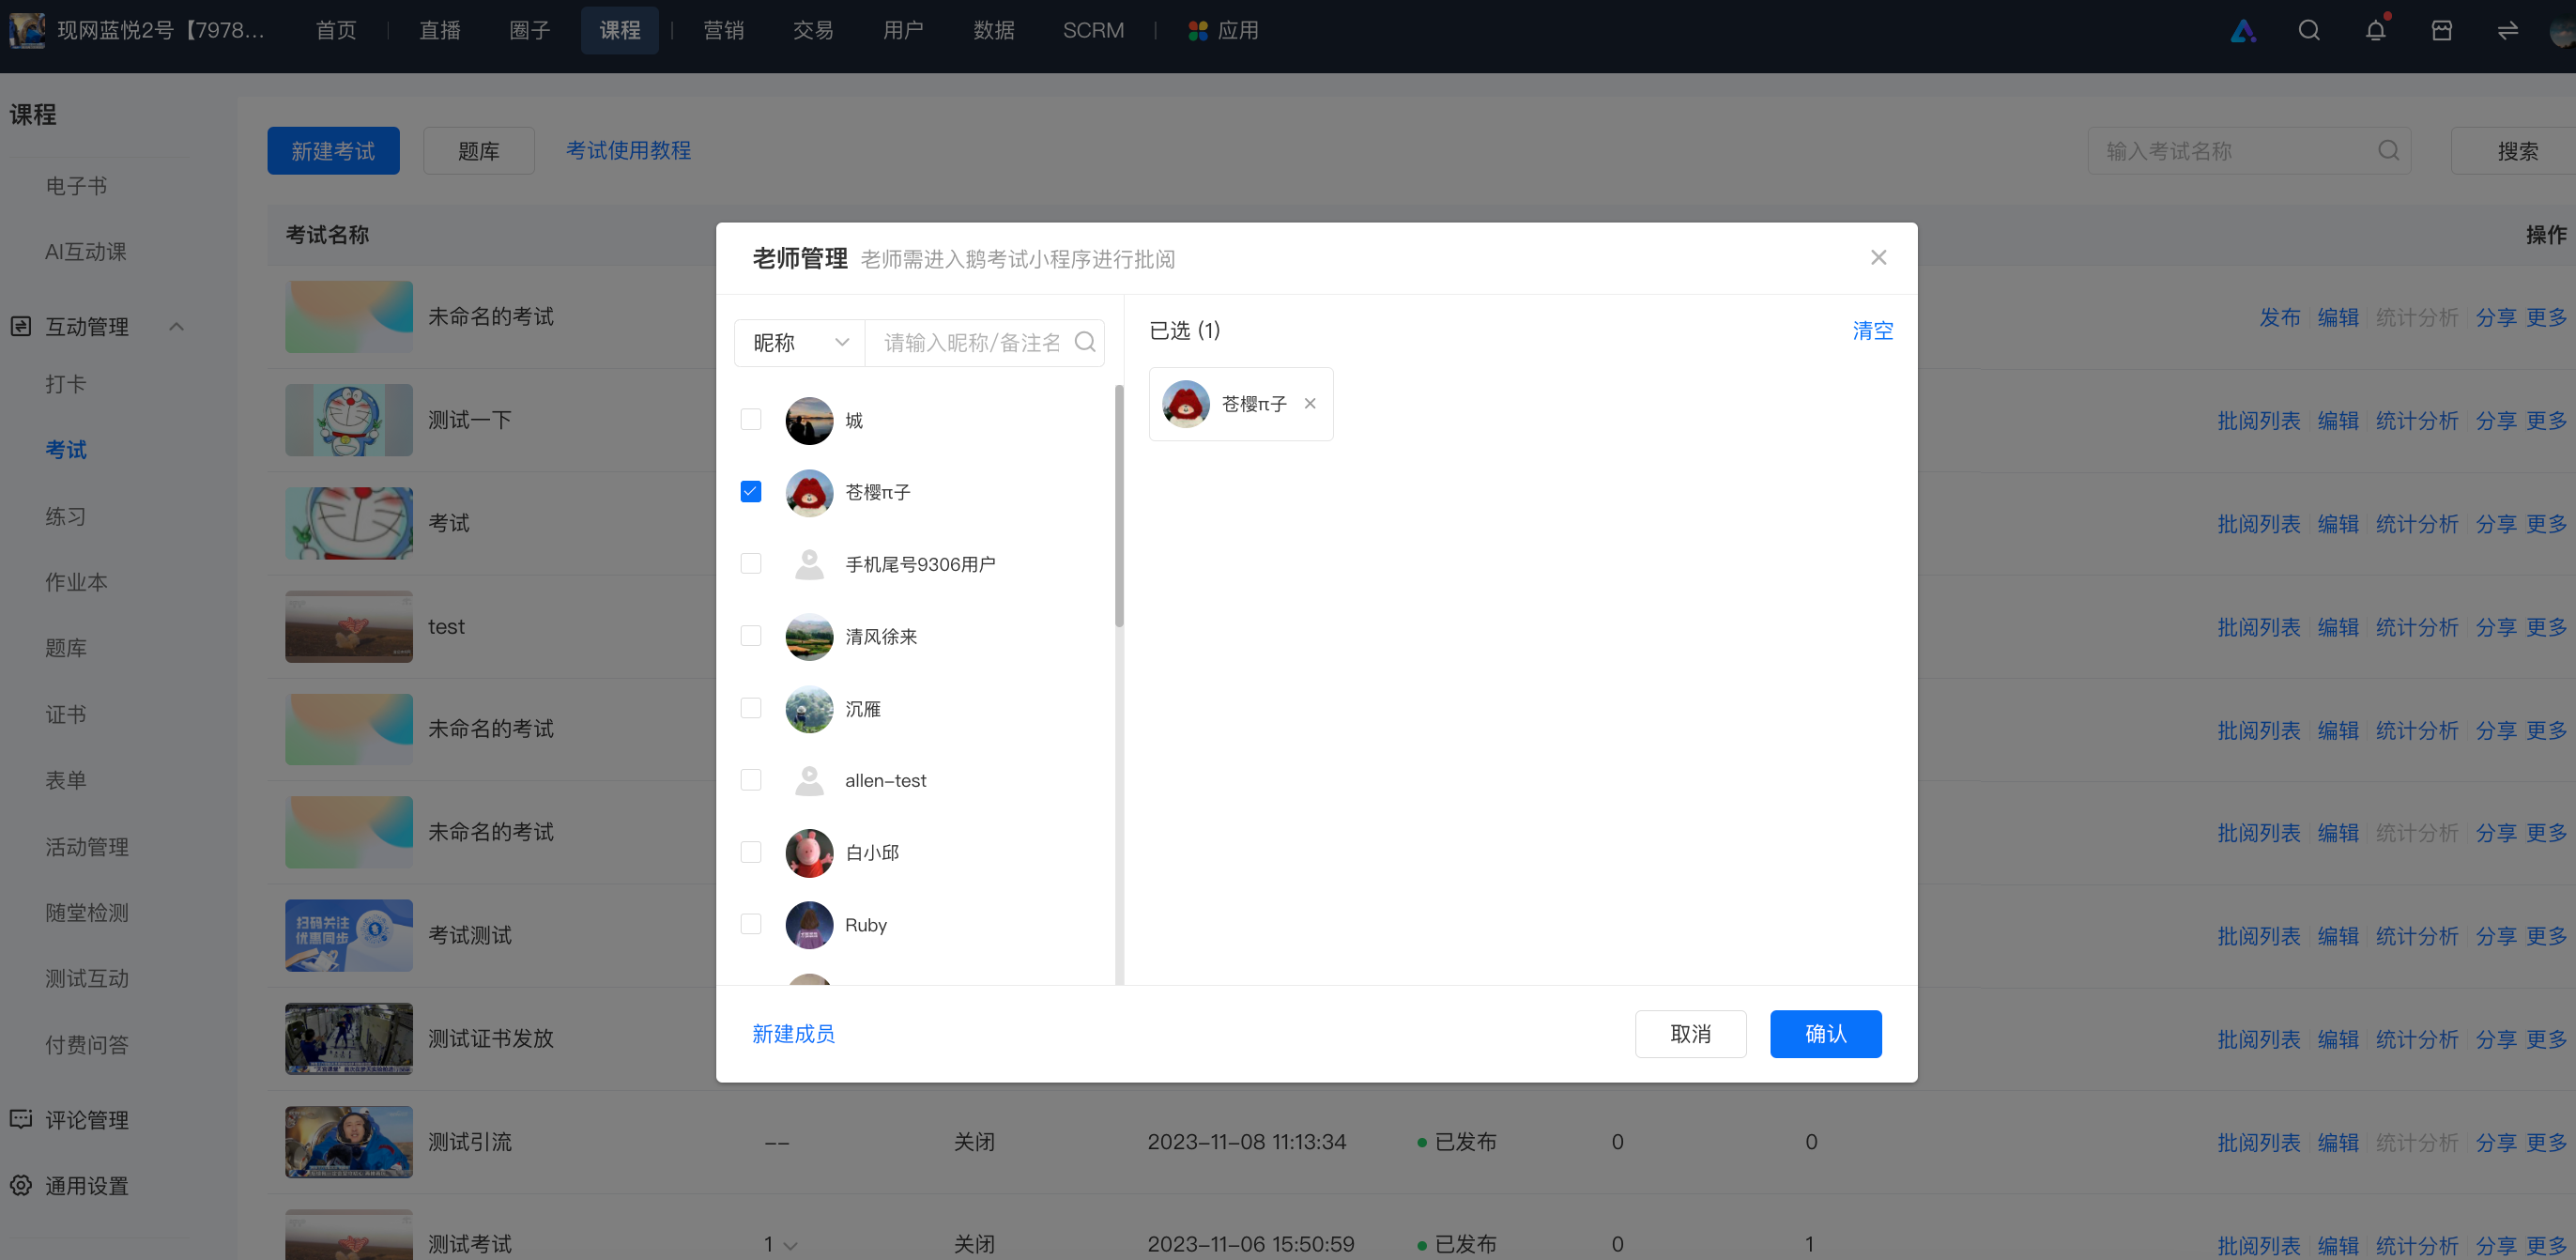Screen dimensions: 2576x1260
Task: Click the 通用设置 gear icon
Action: [21, 1185]
